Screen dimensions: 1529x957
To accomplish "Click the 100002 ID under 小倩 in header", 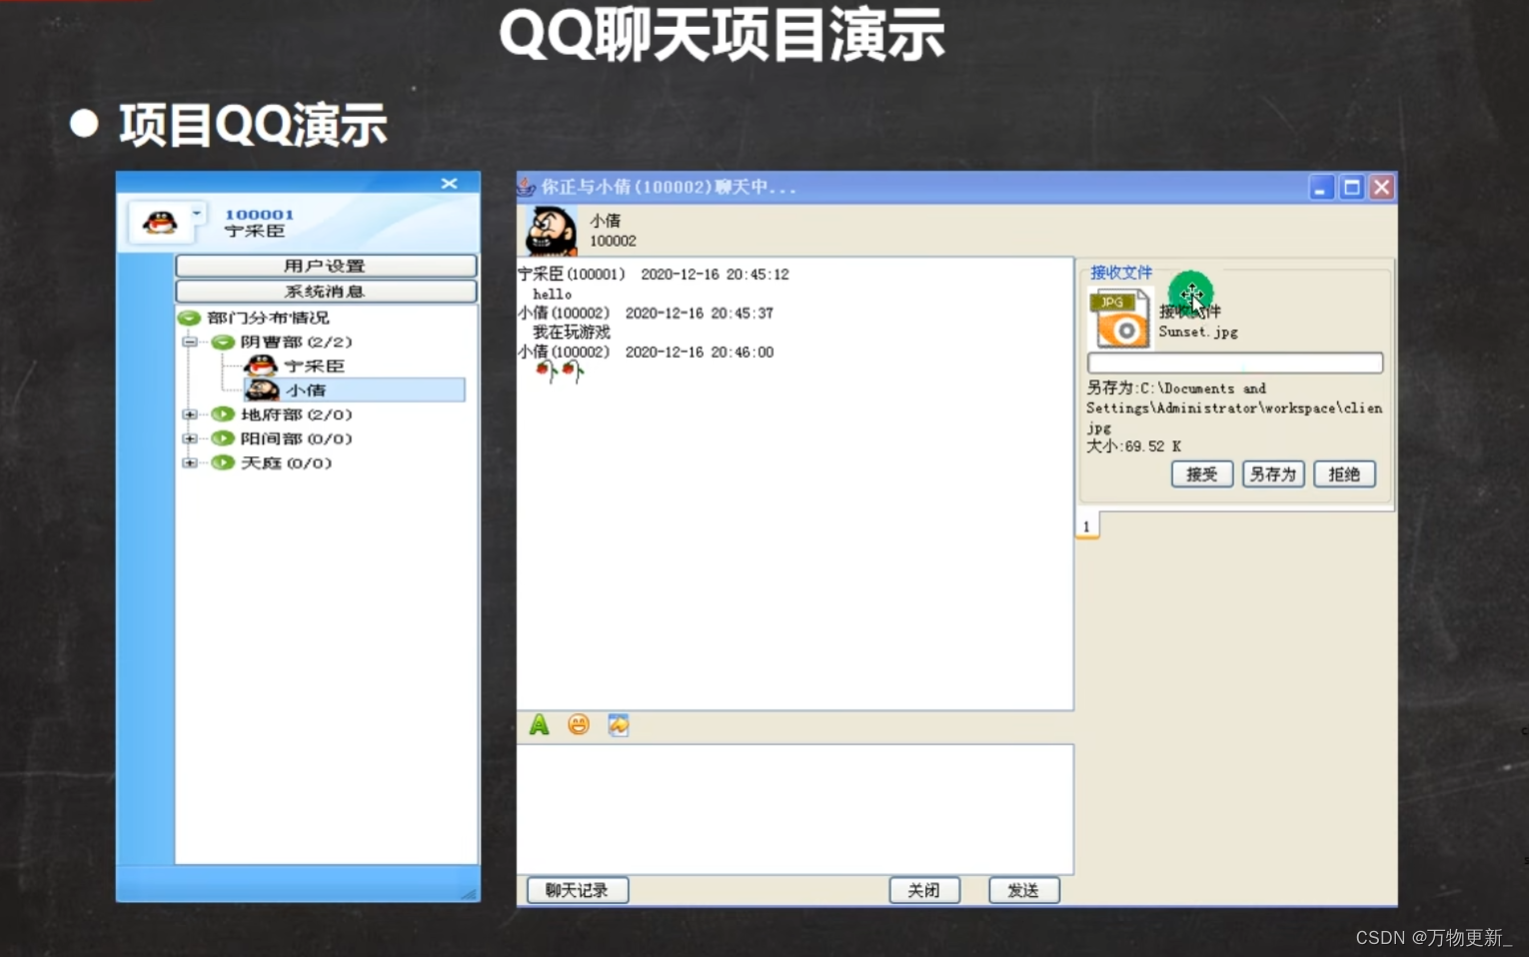I will (613, 241).
